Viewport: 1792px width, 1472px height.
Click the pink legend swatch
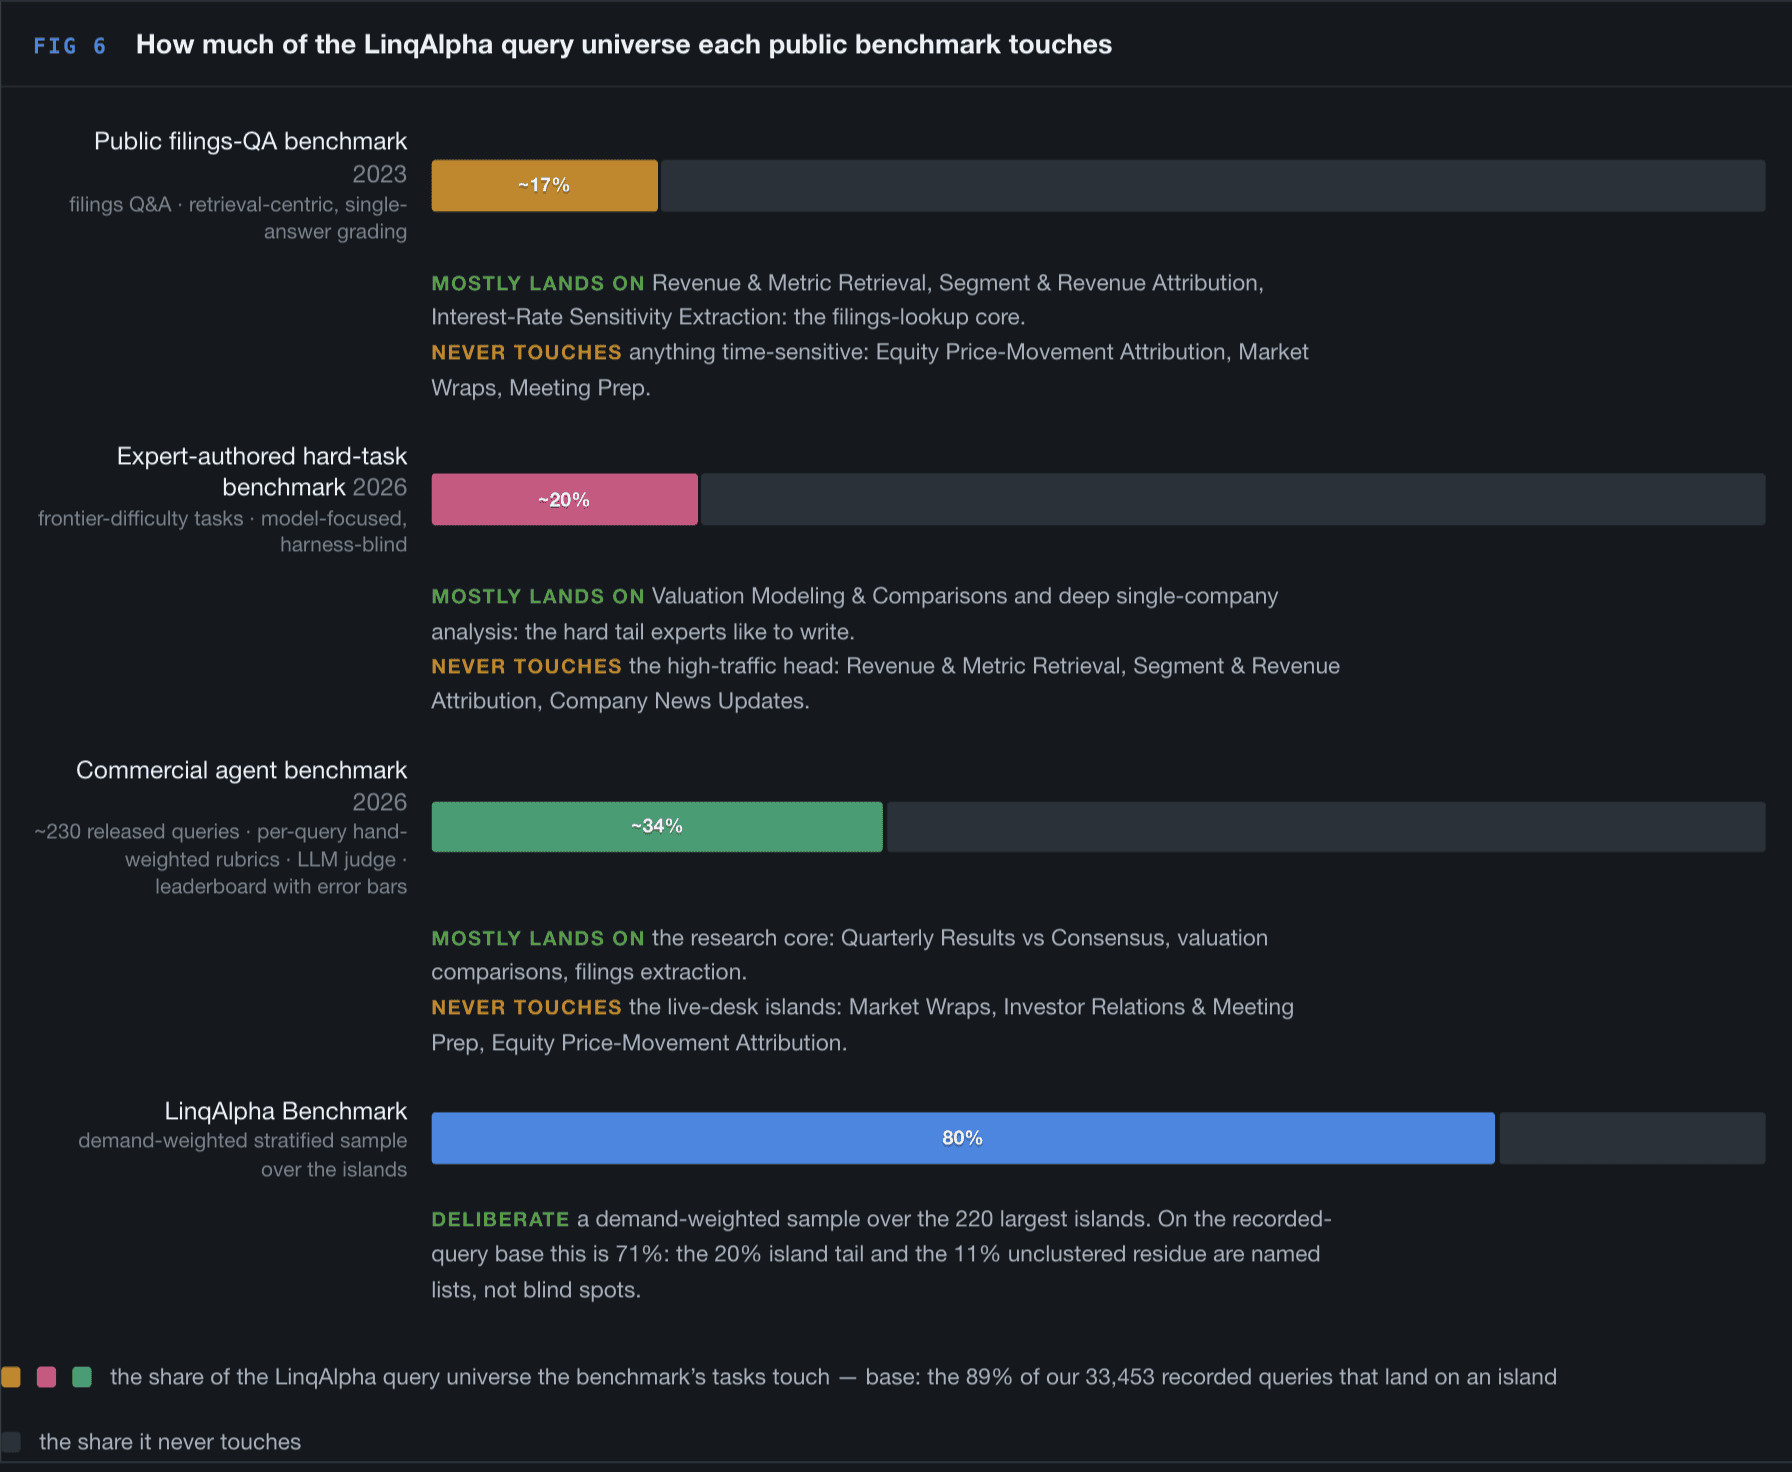[46, 1377]
